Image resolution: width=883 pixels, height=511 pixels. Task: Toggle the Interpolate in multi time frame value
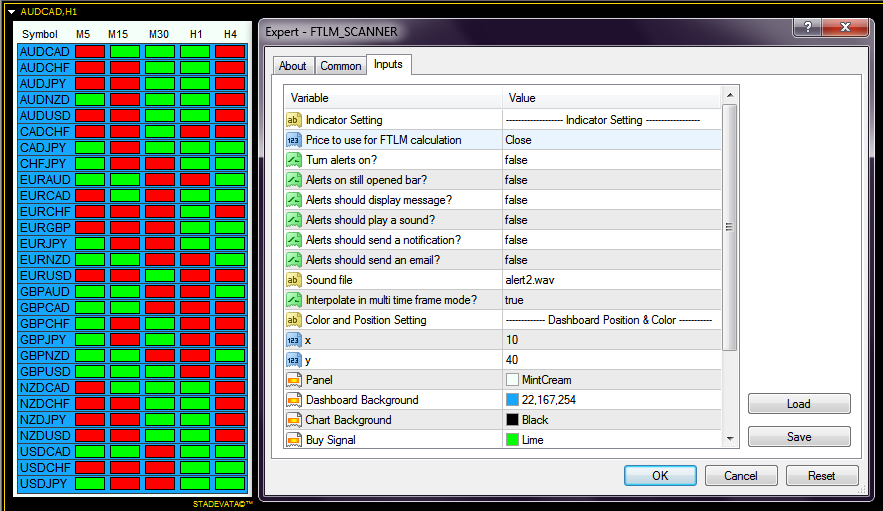click(x=611, y=300)
